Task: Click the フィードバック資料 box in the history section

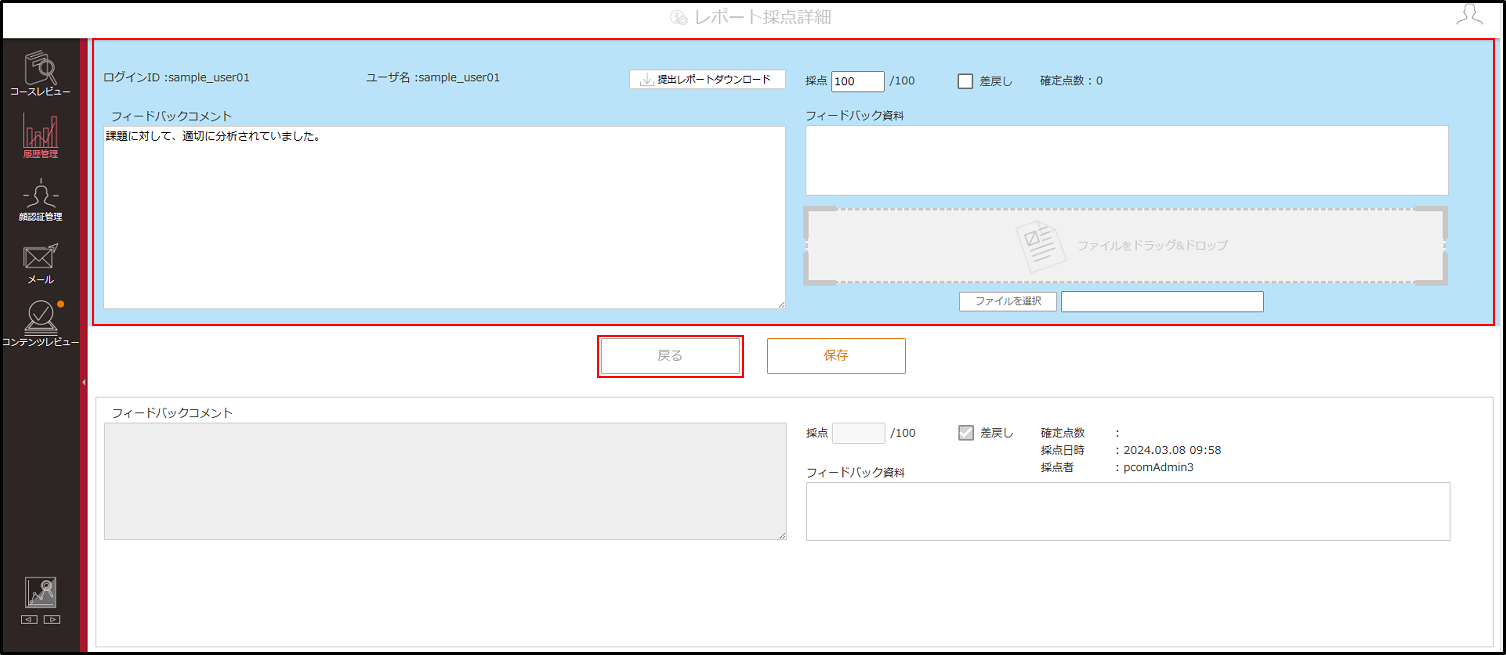Action: 1128,511
